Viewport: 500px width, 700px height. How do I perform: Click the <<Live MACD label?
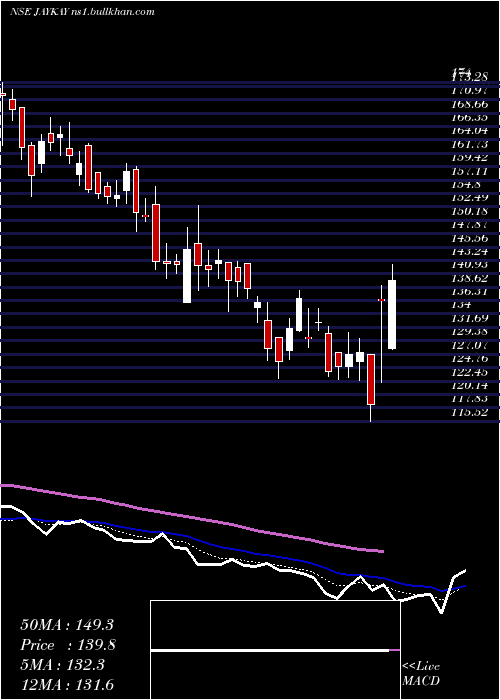(x=421, y=673)
